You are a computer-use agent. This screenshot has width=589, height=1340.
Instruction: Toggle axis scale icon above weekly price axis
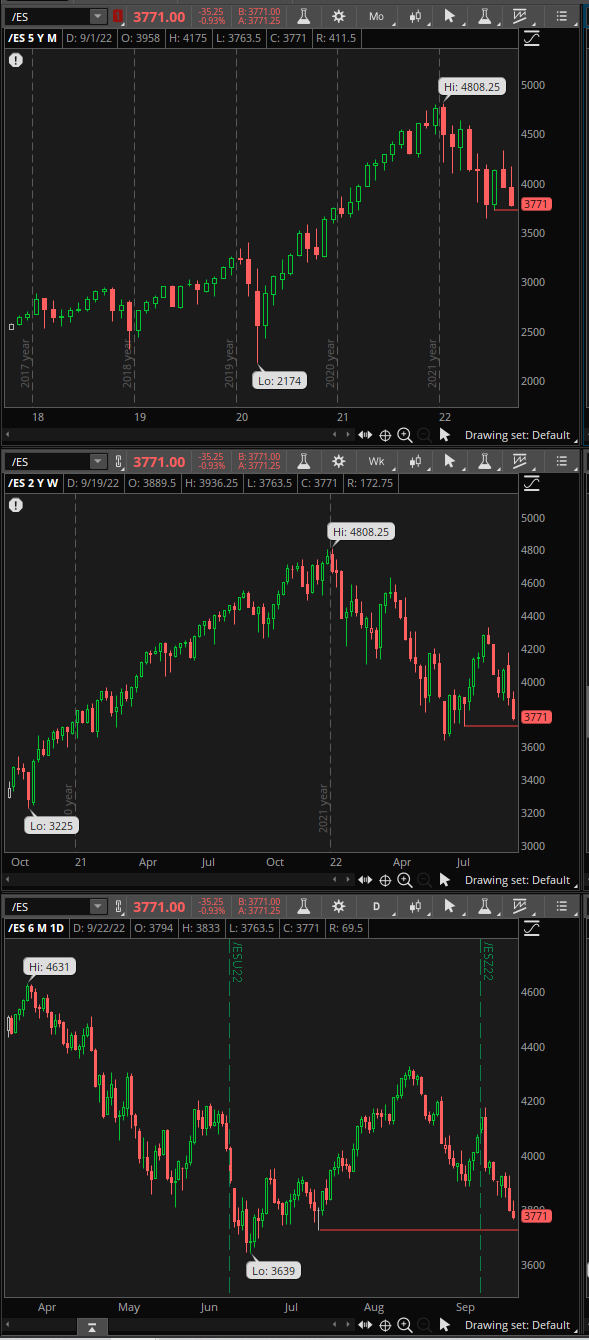tap(532, 483)
